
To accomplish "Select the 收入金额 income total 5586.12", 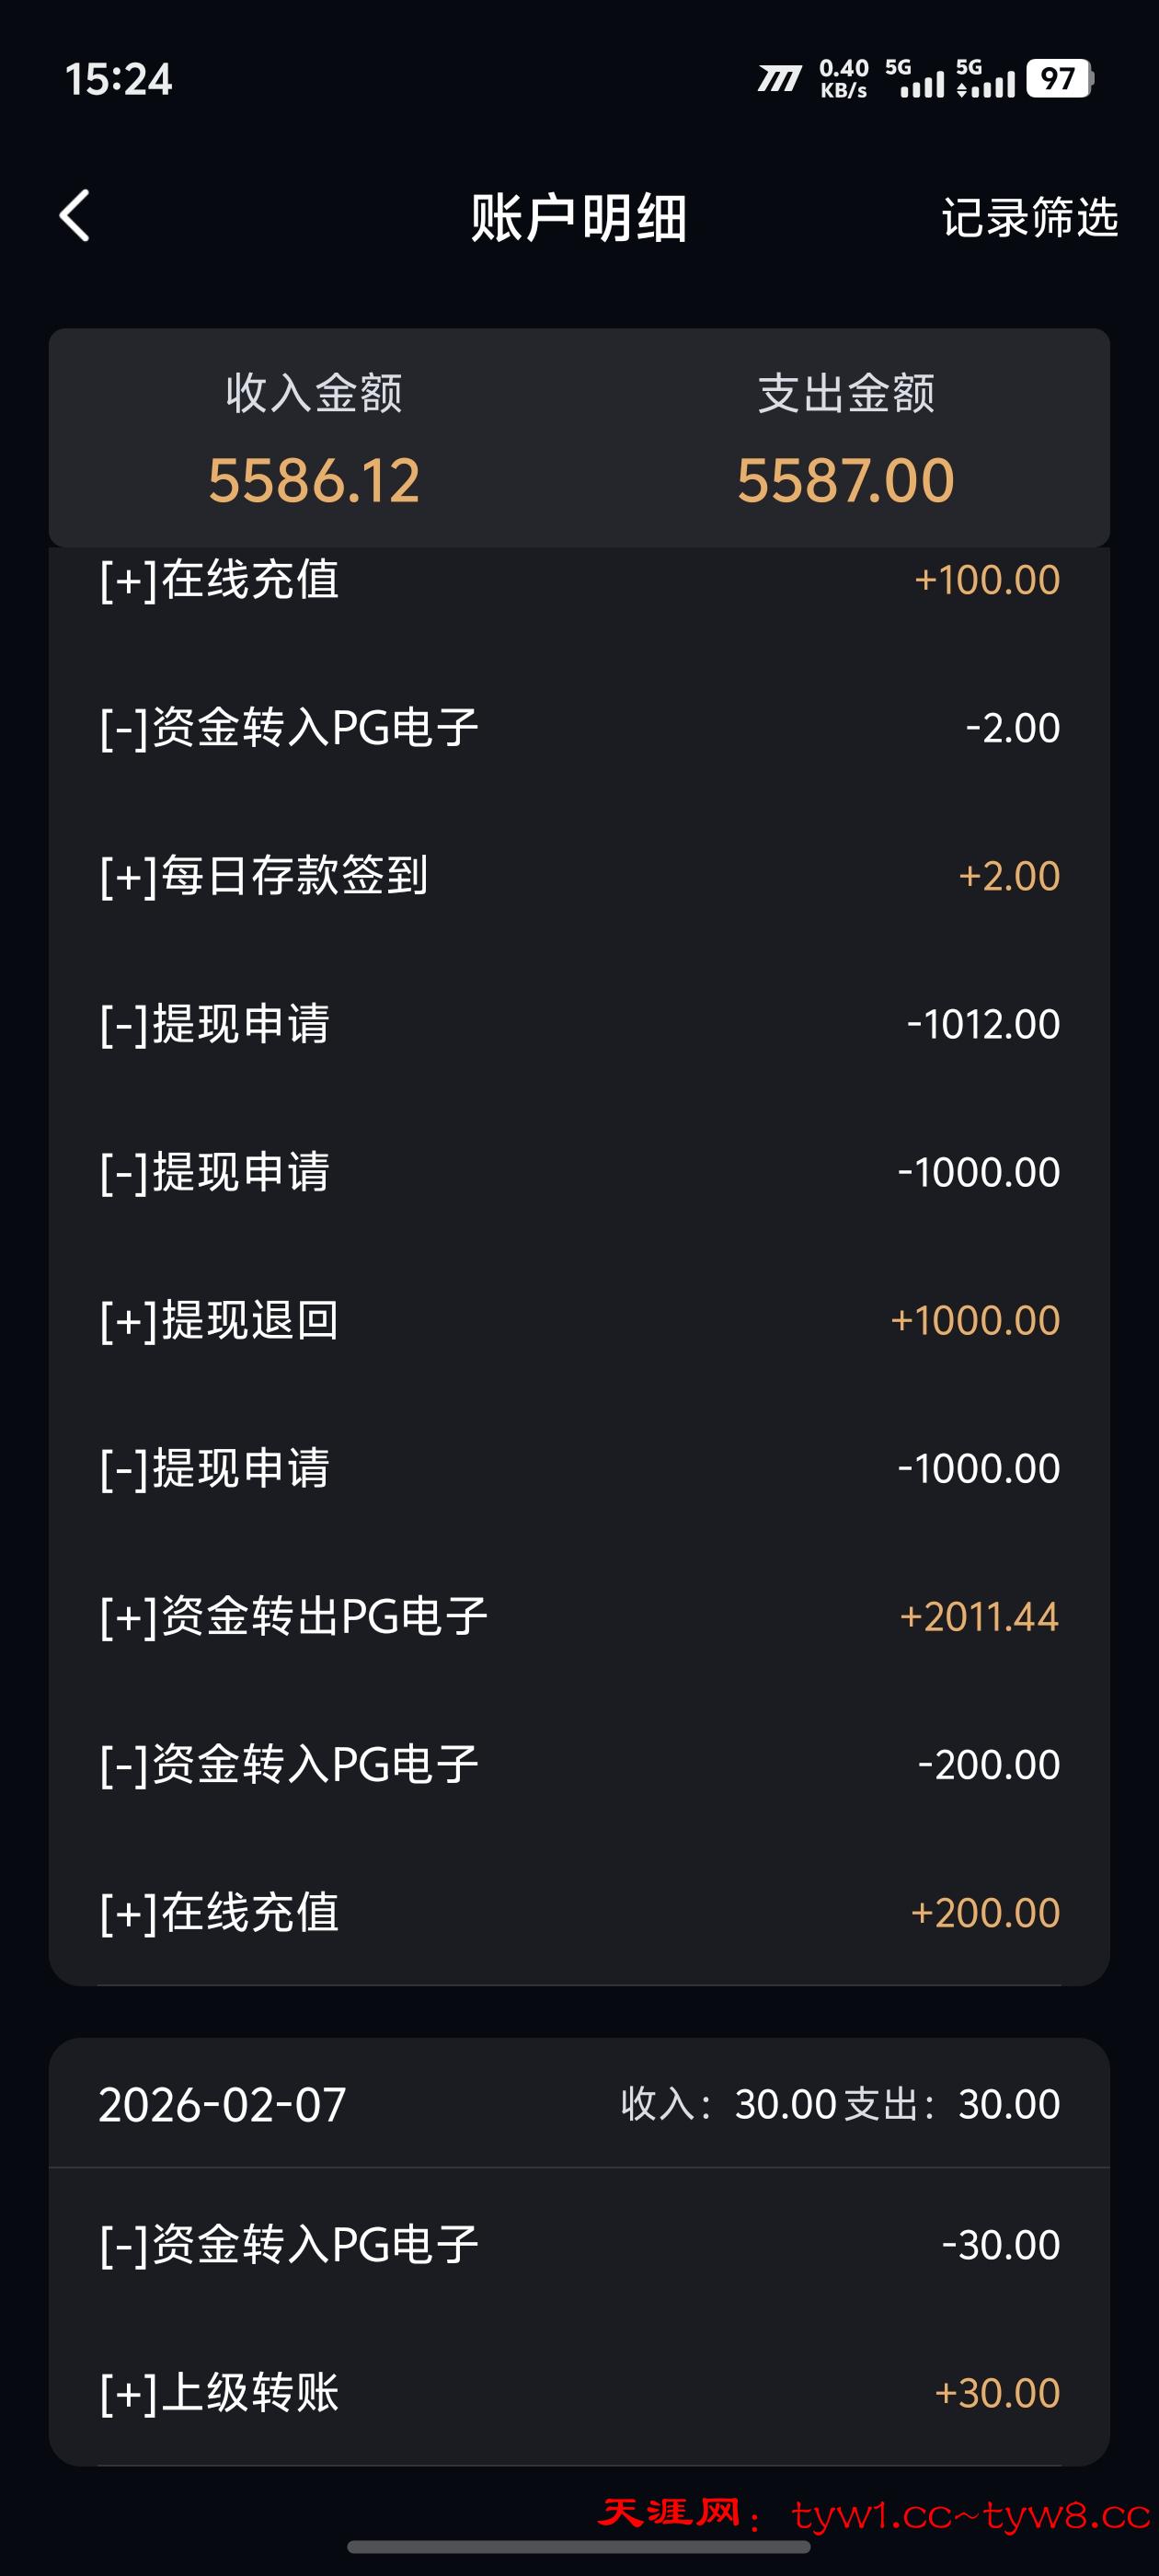I will coord(314,480).
